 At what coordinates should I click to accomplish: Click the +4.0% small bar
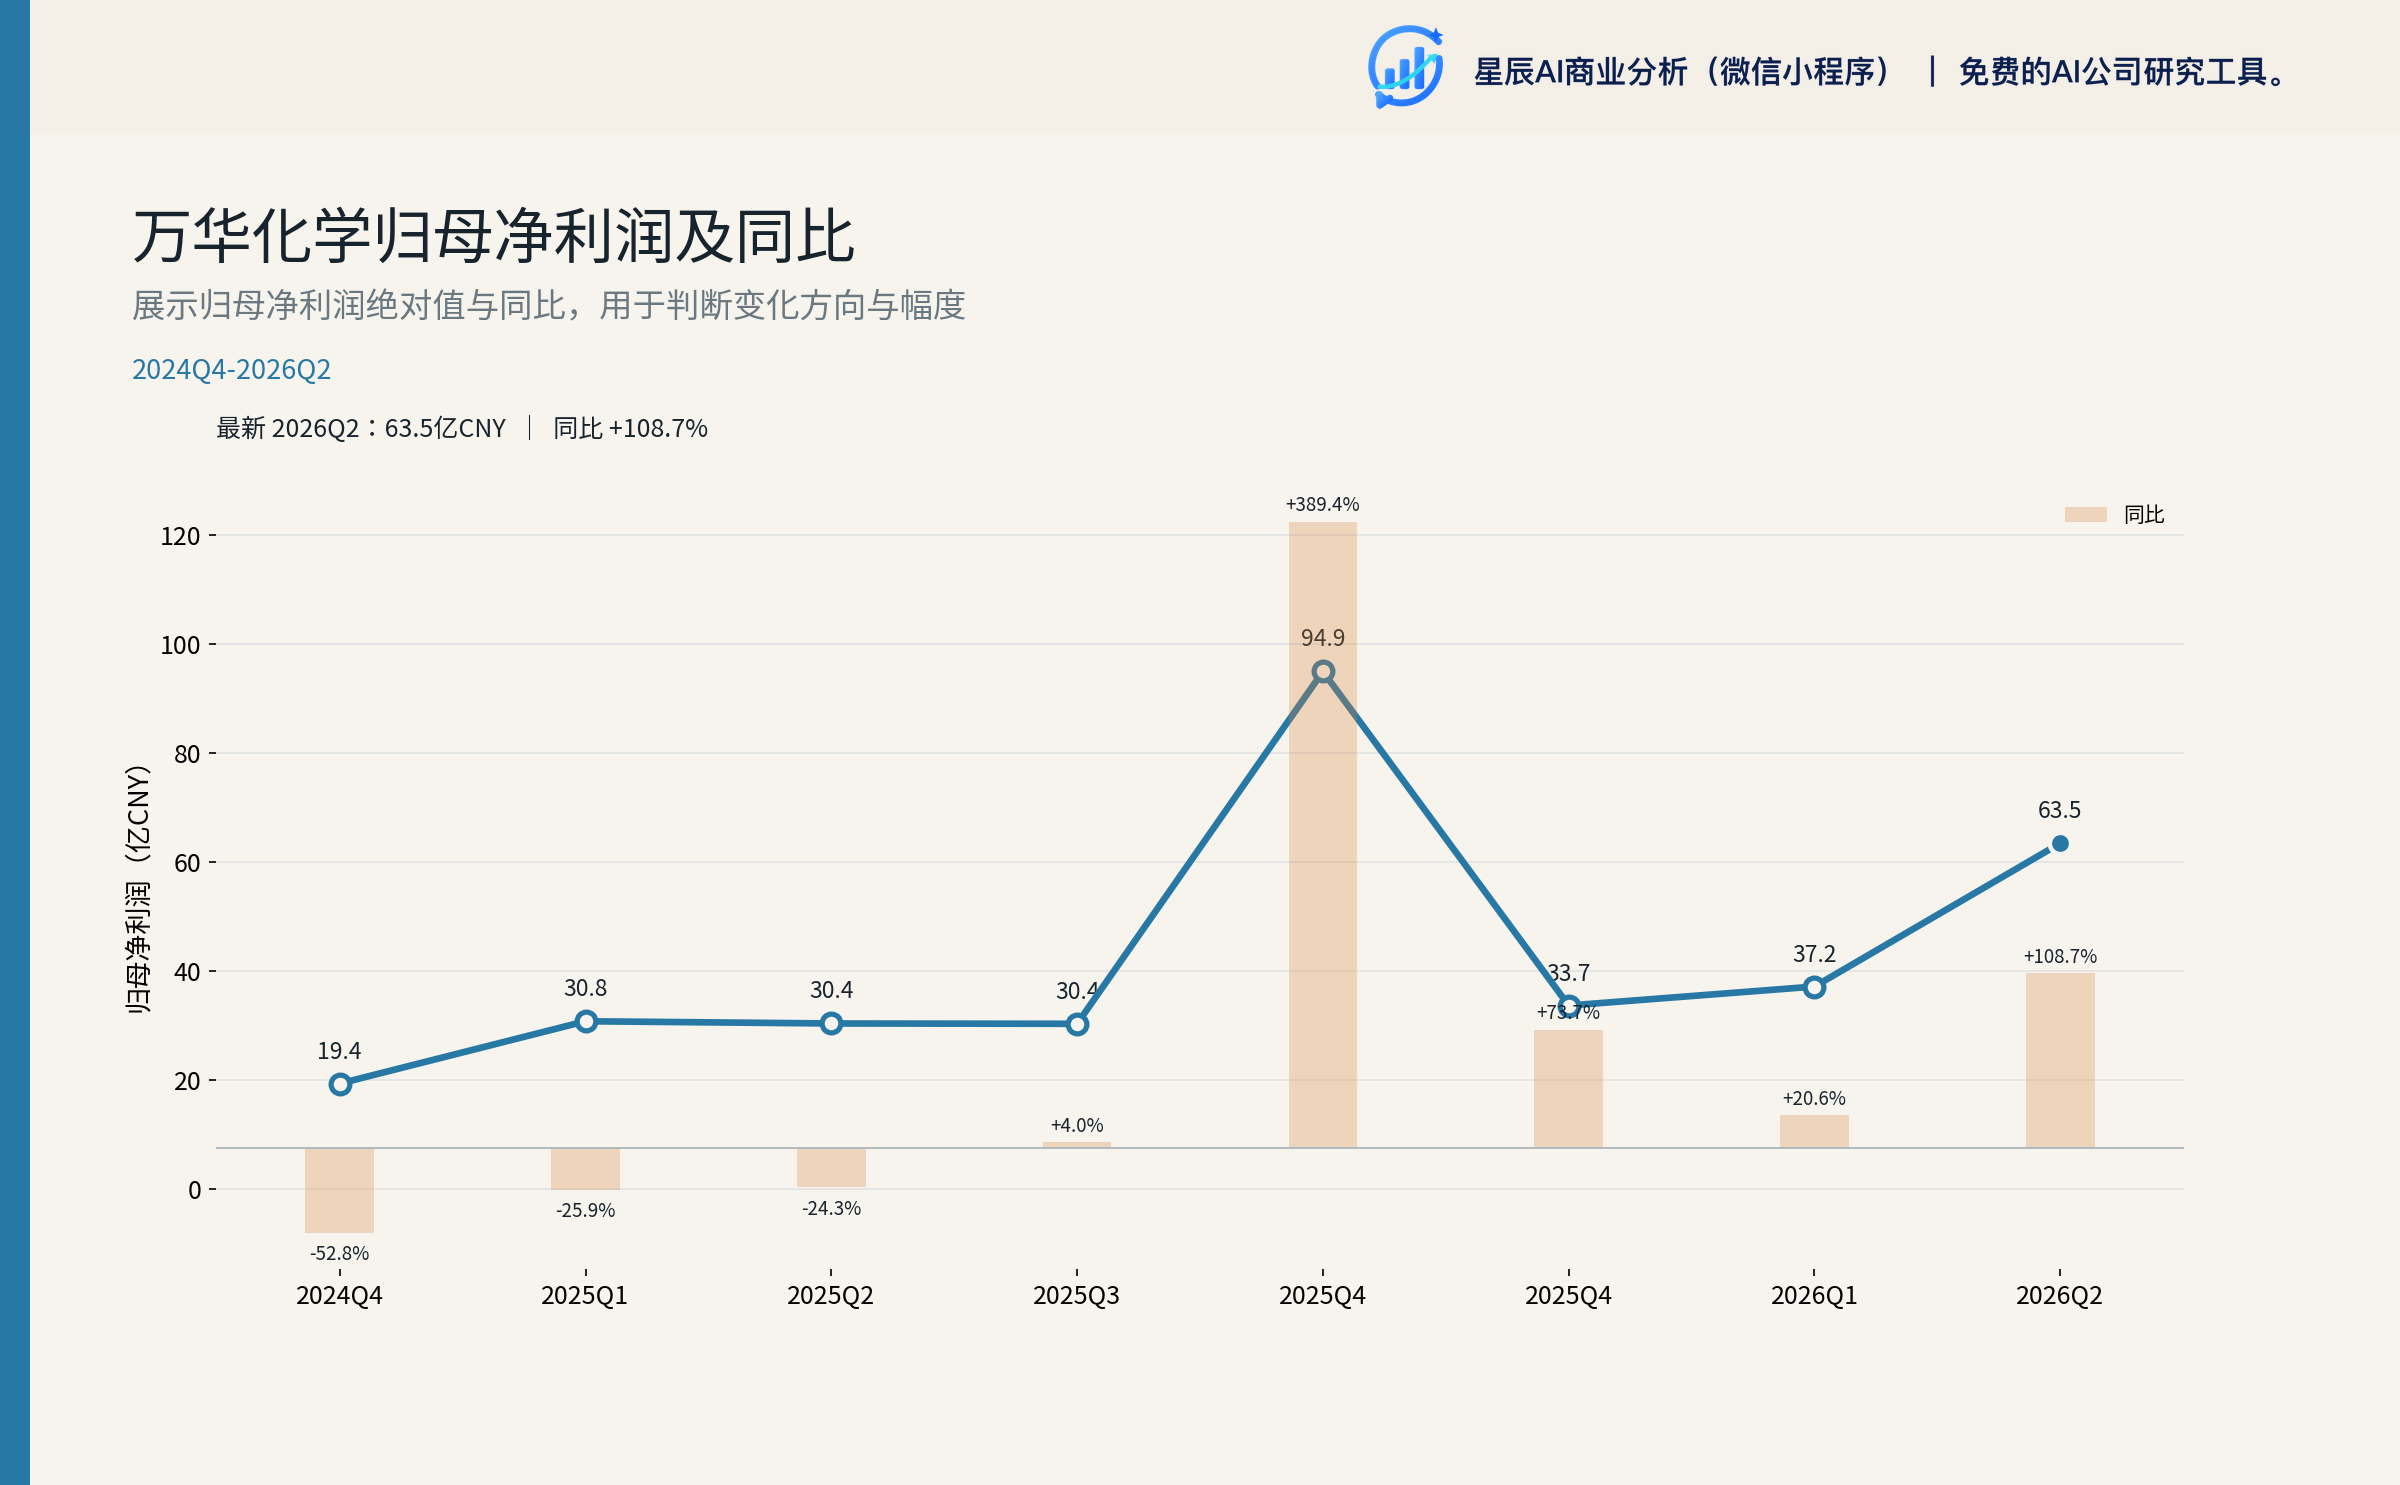point(1077,1144)
